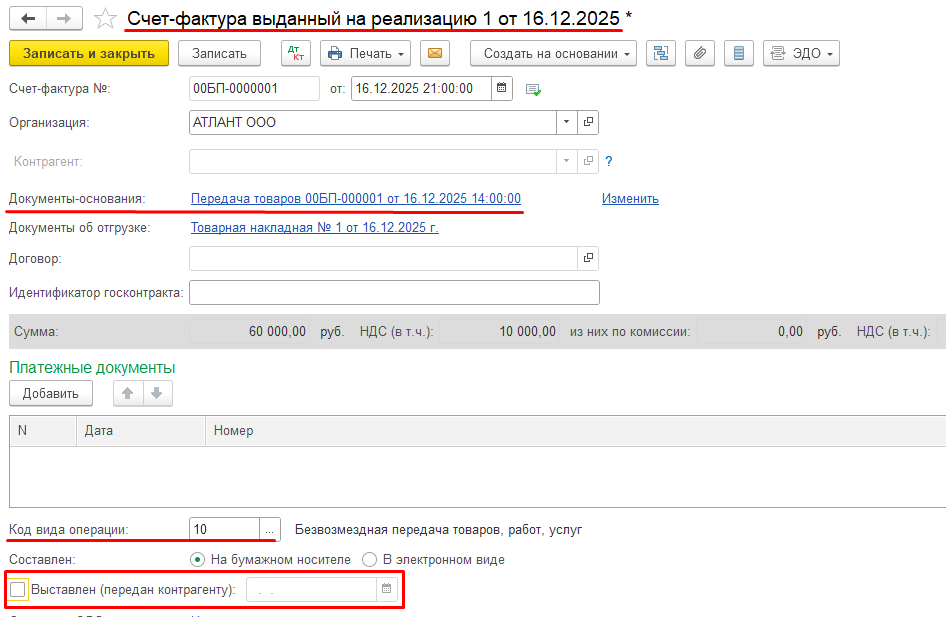
Task: Click Изменить link for base documents
Action: coord(630,199)
